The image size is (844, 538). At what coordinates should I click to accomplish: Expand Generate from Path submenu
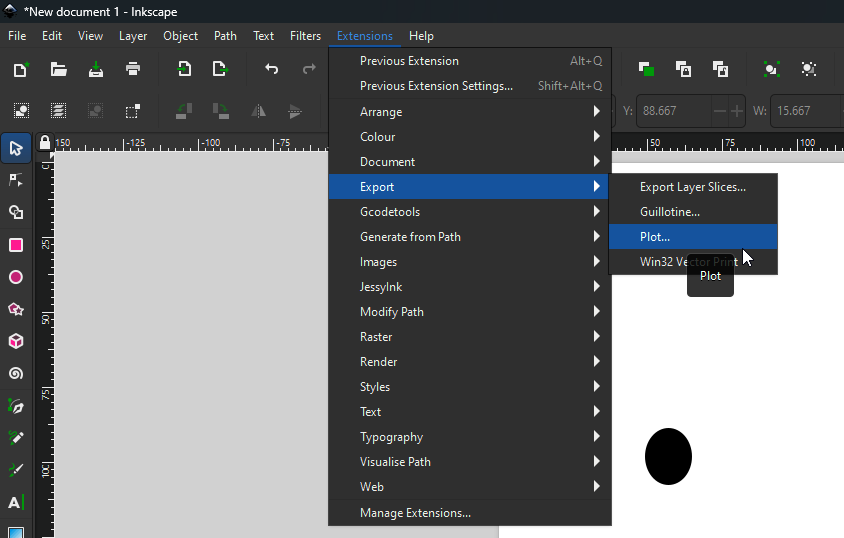(x=469, y=237)
